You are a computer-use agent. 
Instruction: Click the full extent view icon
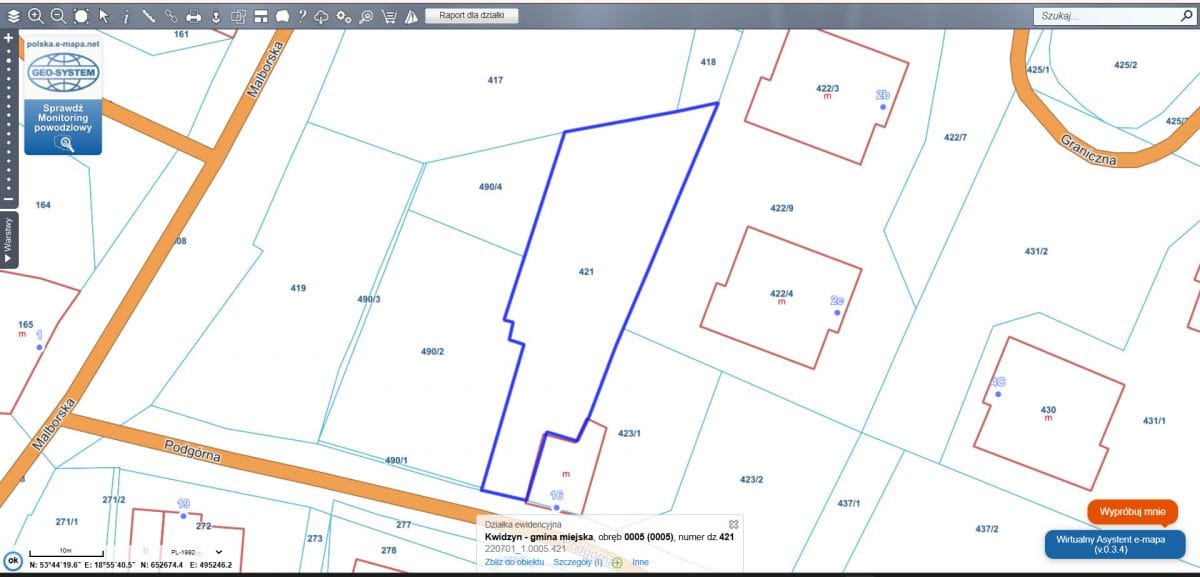[80, 16]
